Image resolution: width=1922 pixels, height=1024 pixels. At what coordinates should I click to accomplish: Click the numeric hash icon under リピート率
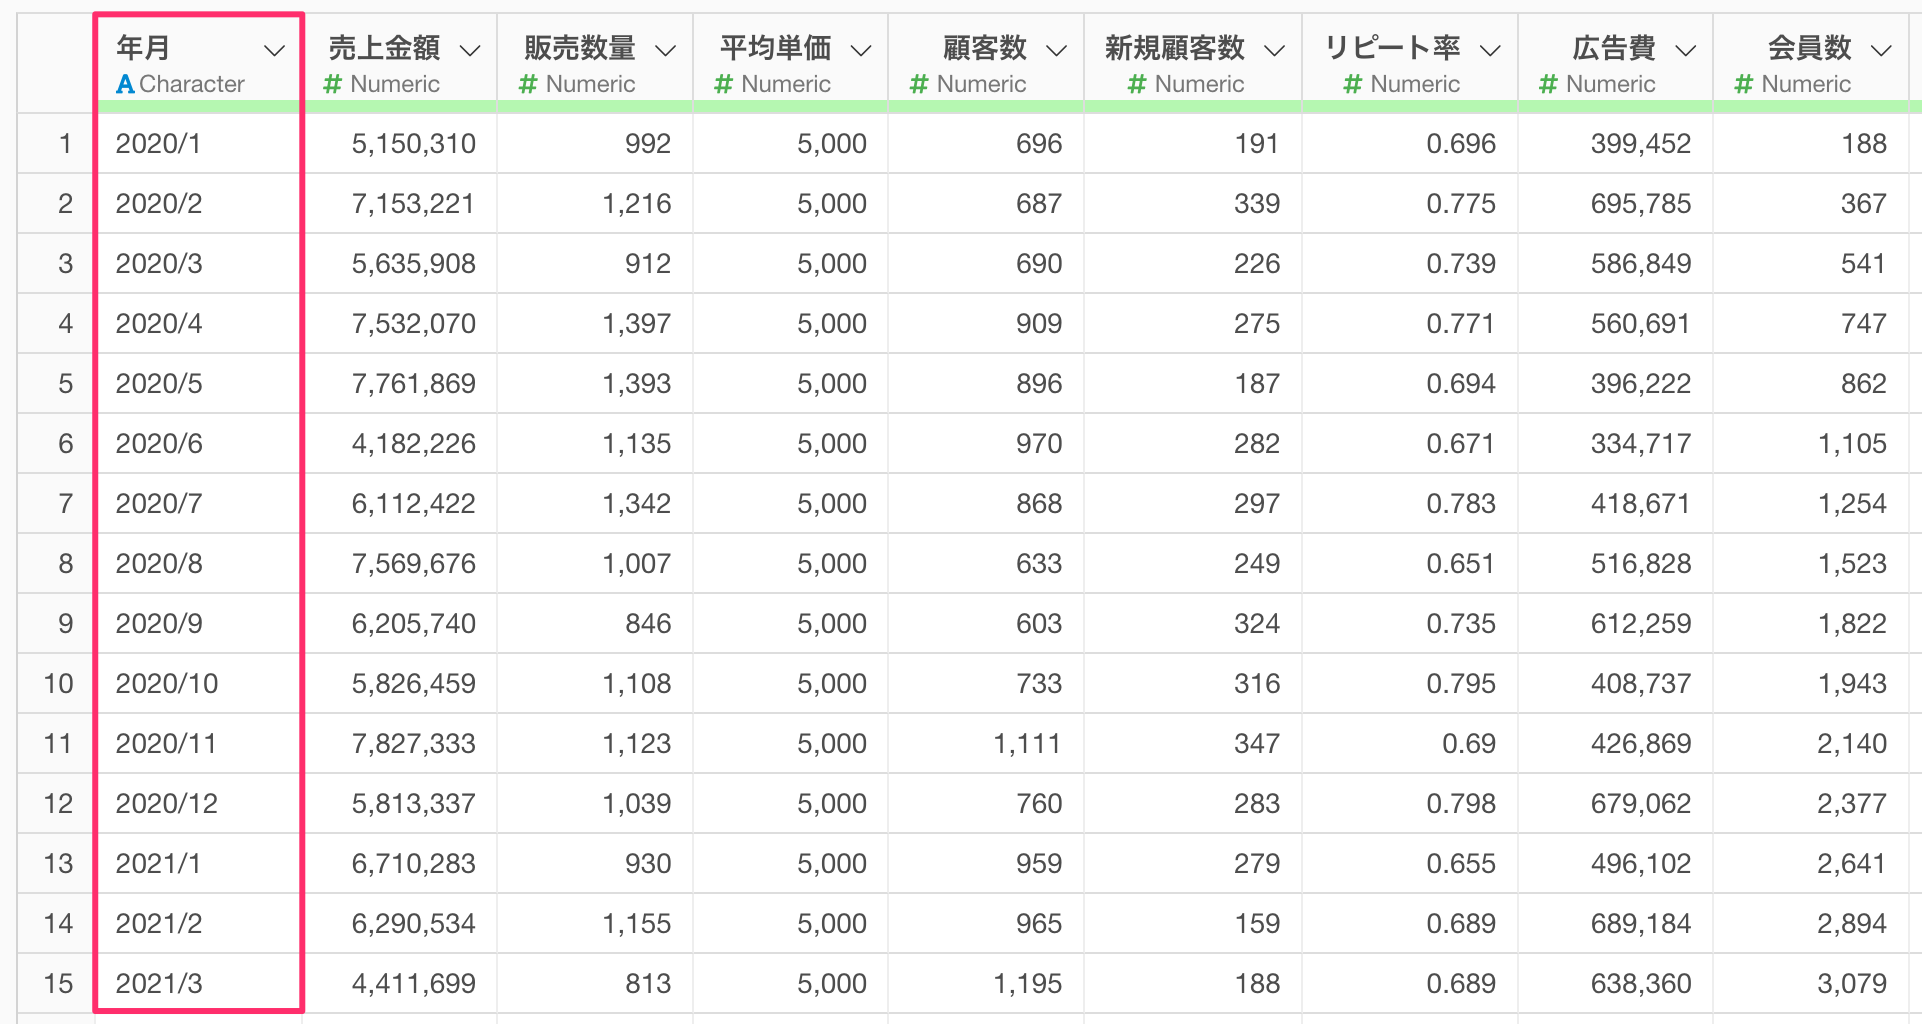[x=1353, y=85]
